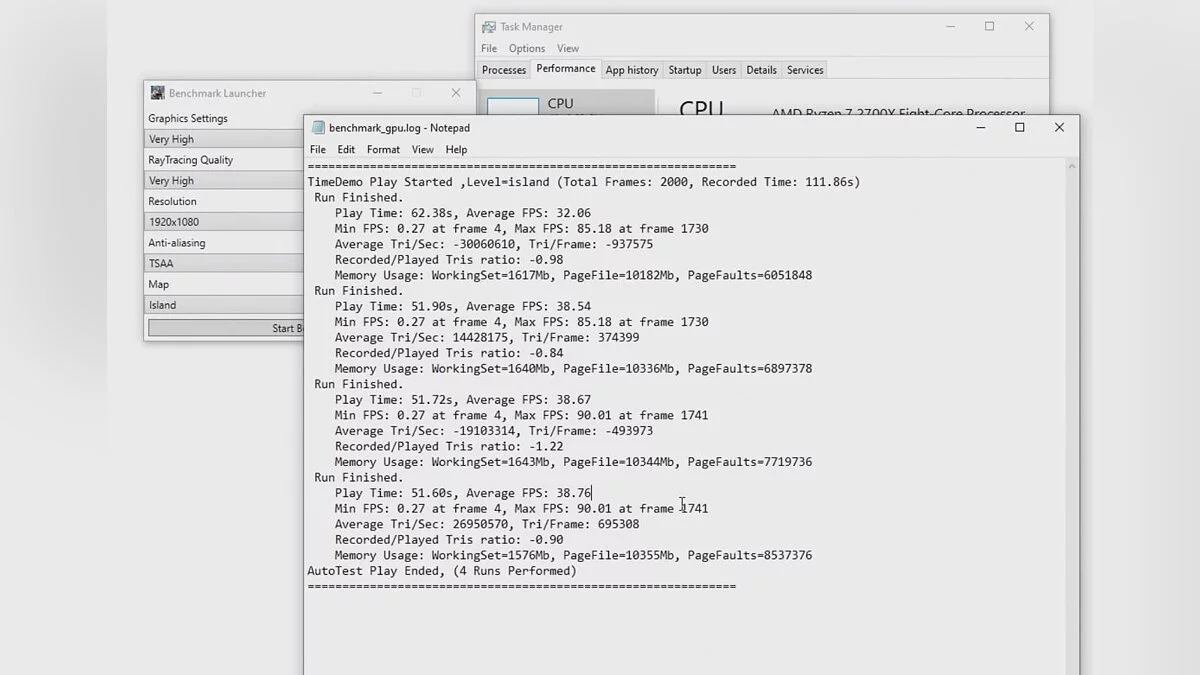Screen dimensions: 1200x675
Task: Click the RayTracing Quality label in launcher
Action: (191, 160)
